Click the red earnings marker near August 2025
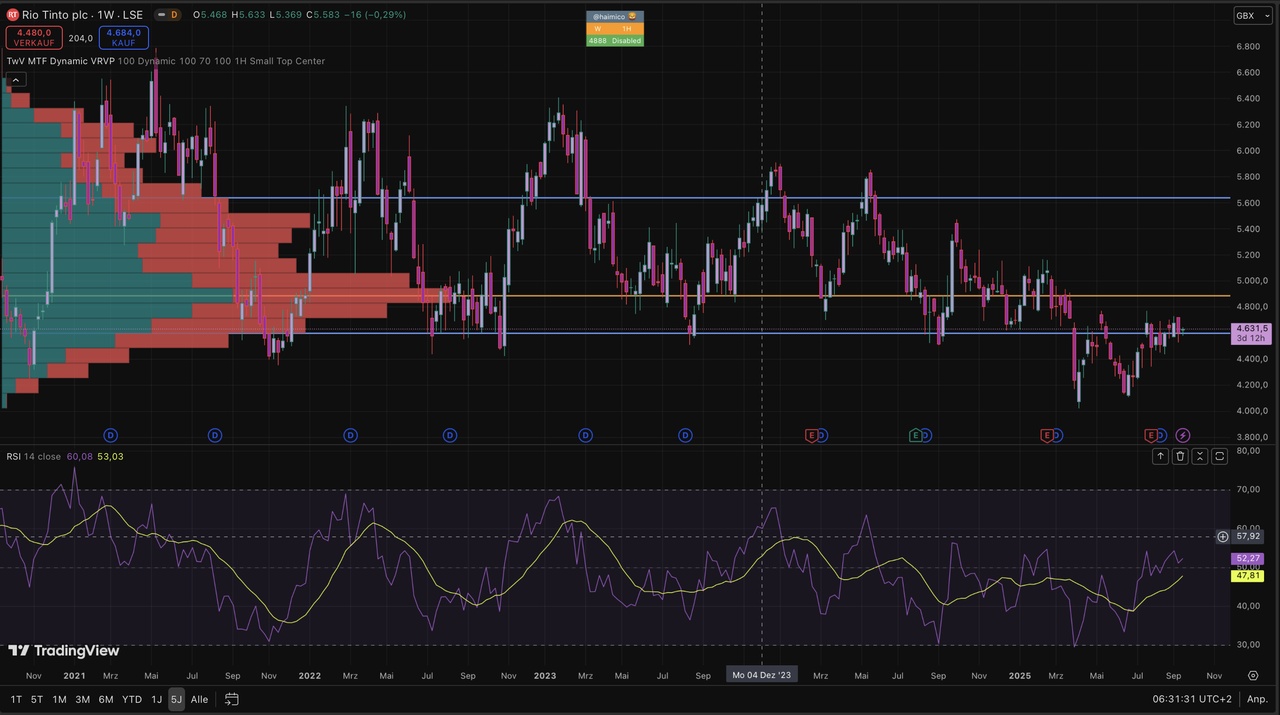This screenshot has height=715, width=1280. click(1150, 435)
